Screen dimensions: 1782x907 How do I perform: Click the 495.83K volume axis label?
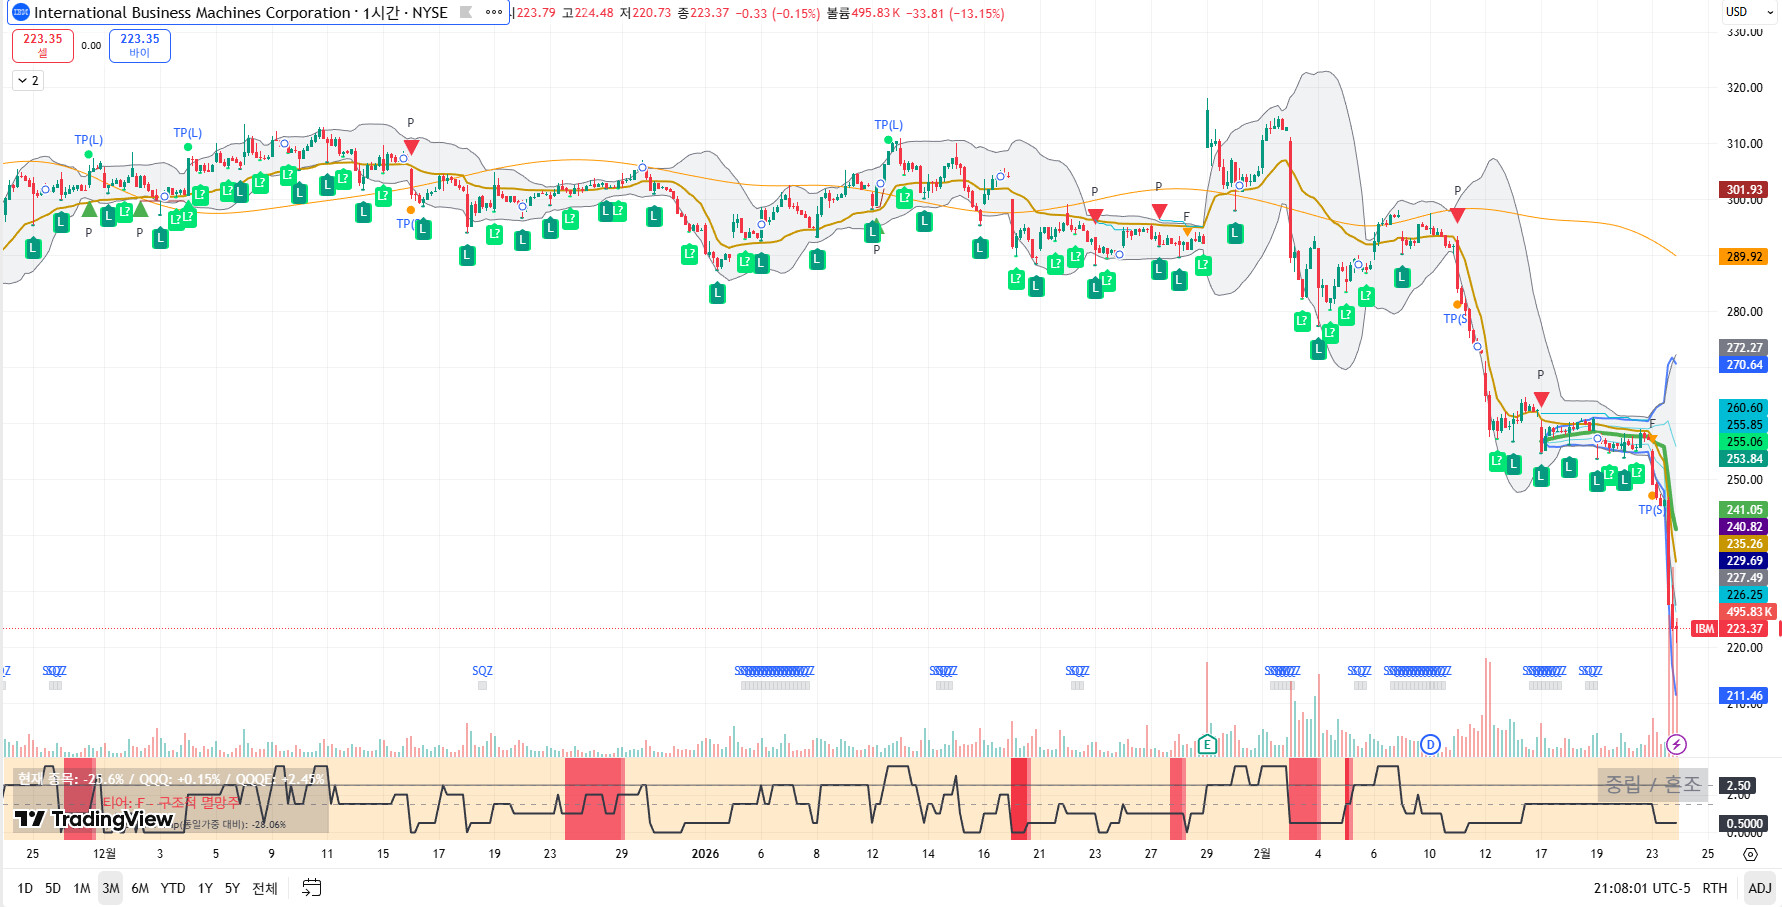pyautogui.click(x=1748, y=612)
